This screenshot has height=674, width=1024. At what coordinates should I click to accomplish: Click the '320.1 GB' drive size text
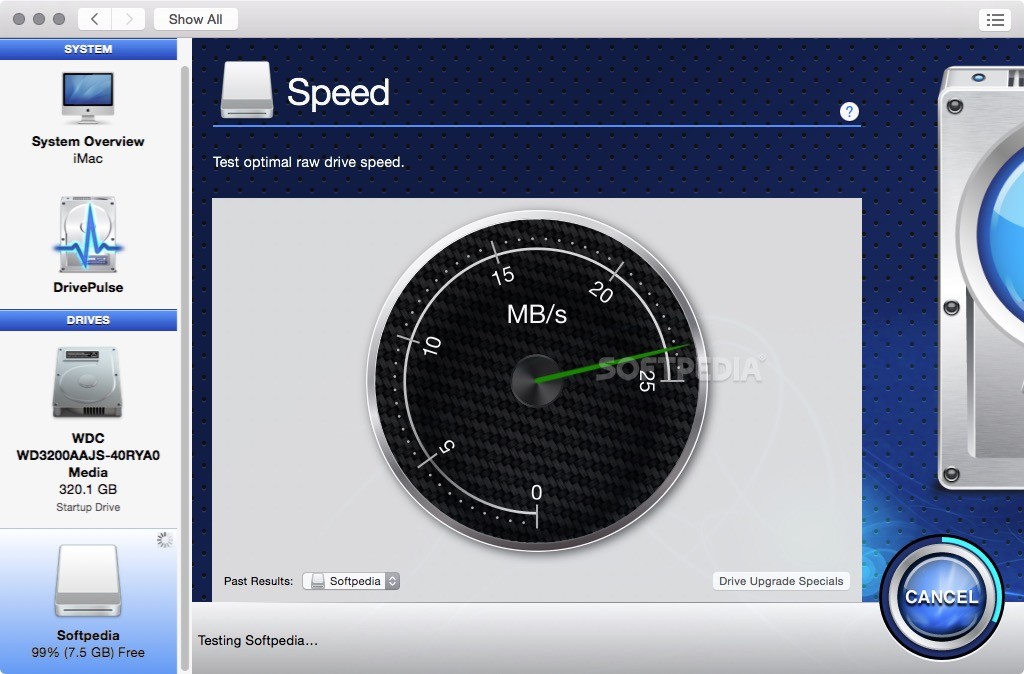click(x=88, y=489)
